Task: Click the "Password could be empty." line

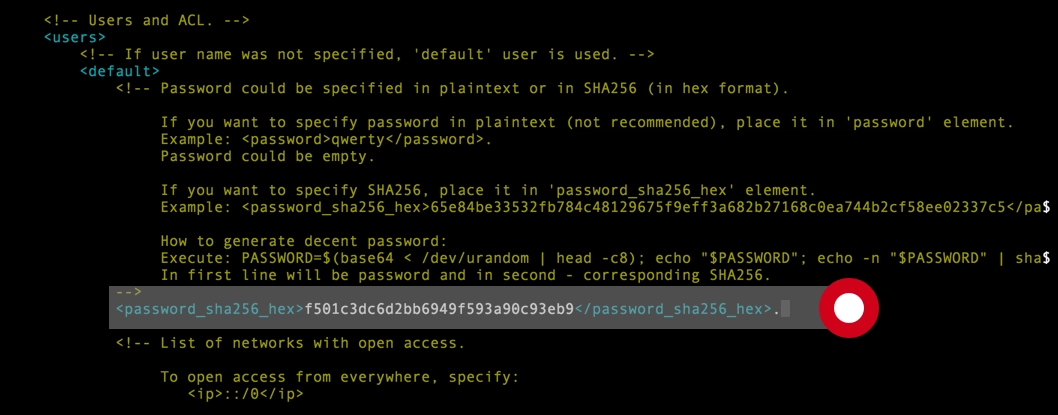Action: [267, 157]
